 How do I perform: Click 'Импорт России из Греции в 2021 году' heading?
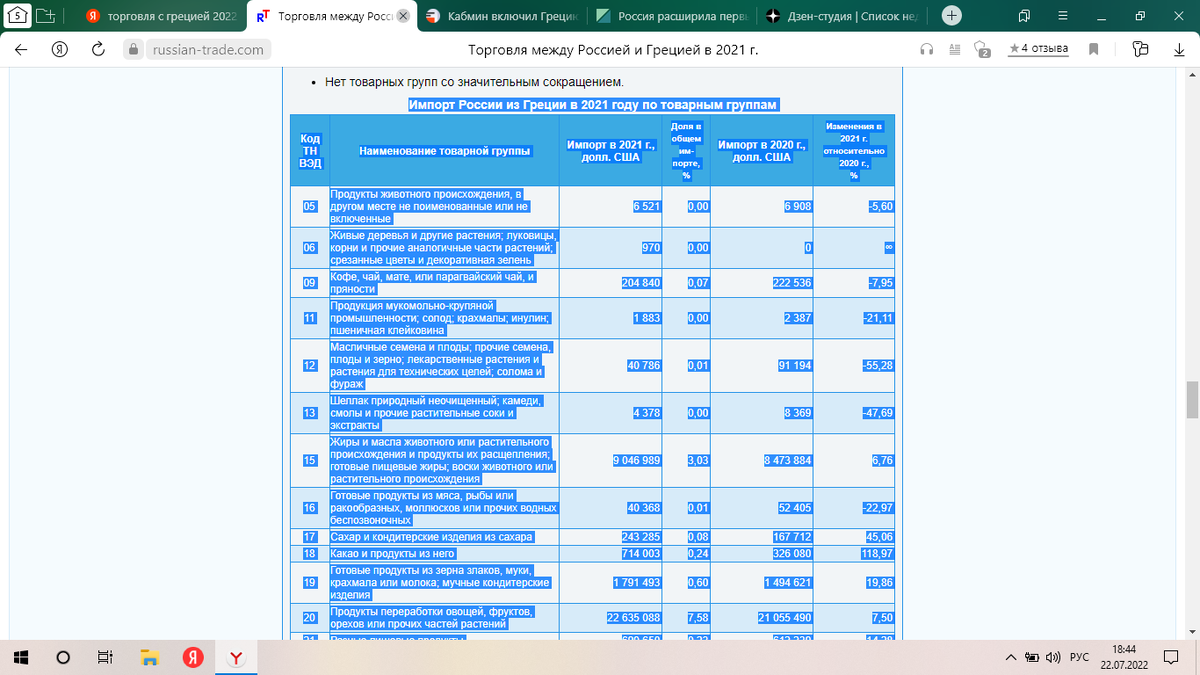click(x=593, y=105)
